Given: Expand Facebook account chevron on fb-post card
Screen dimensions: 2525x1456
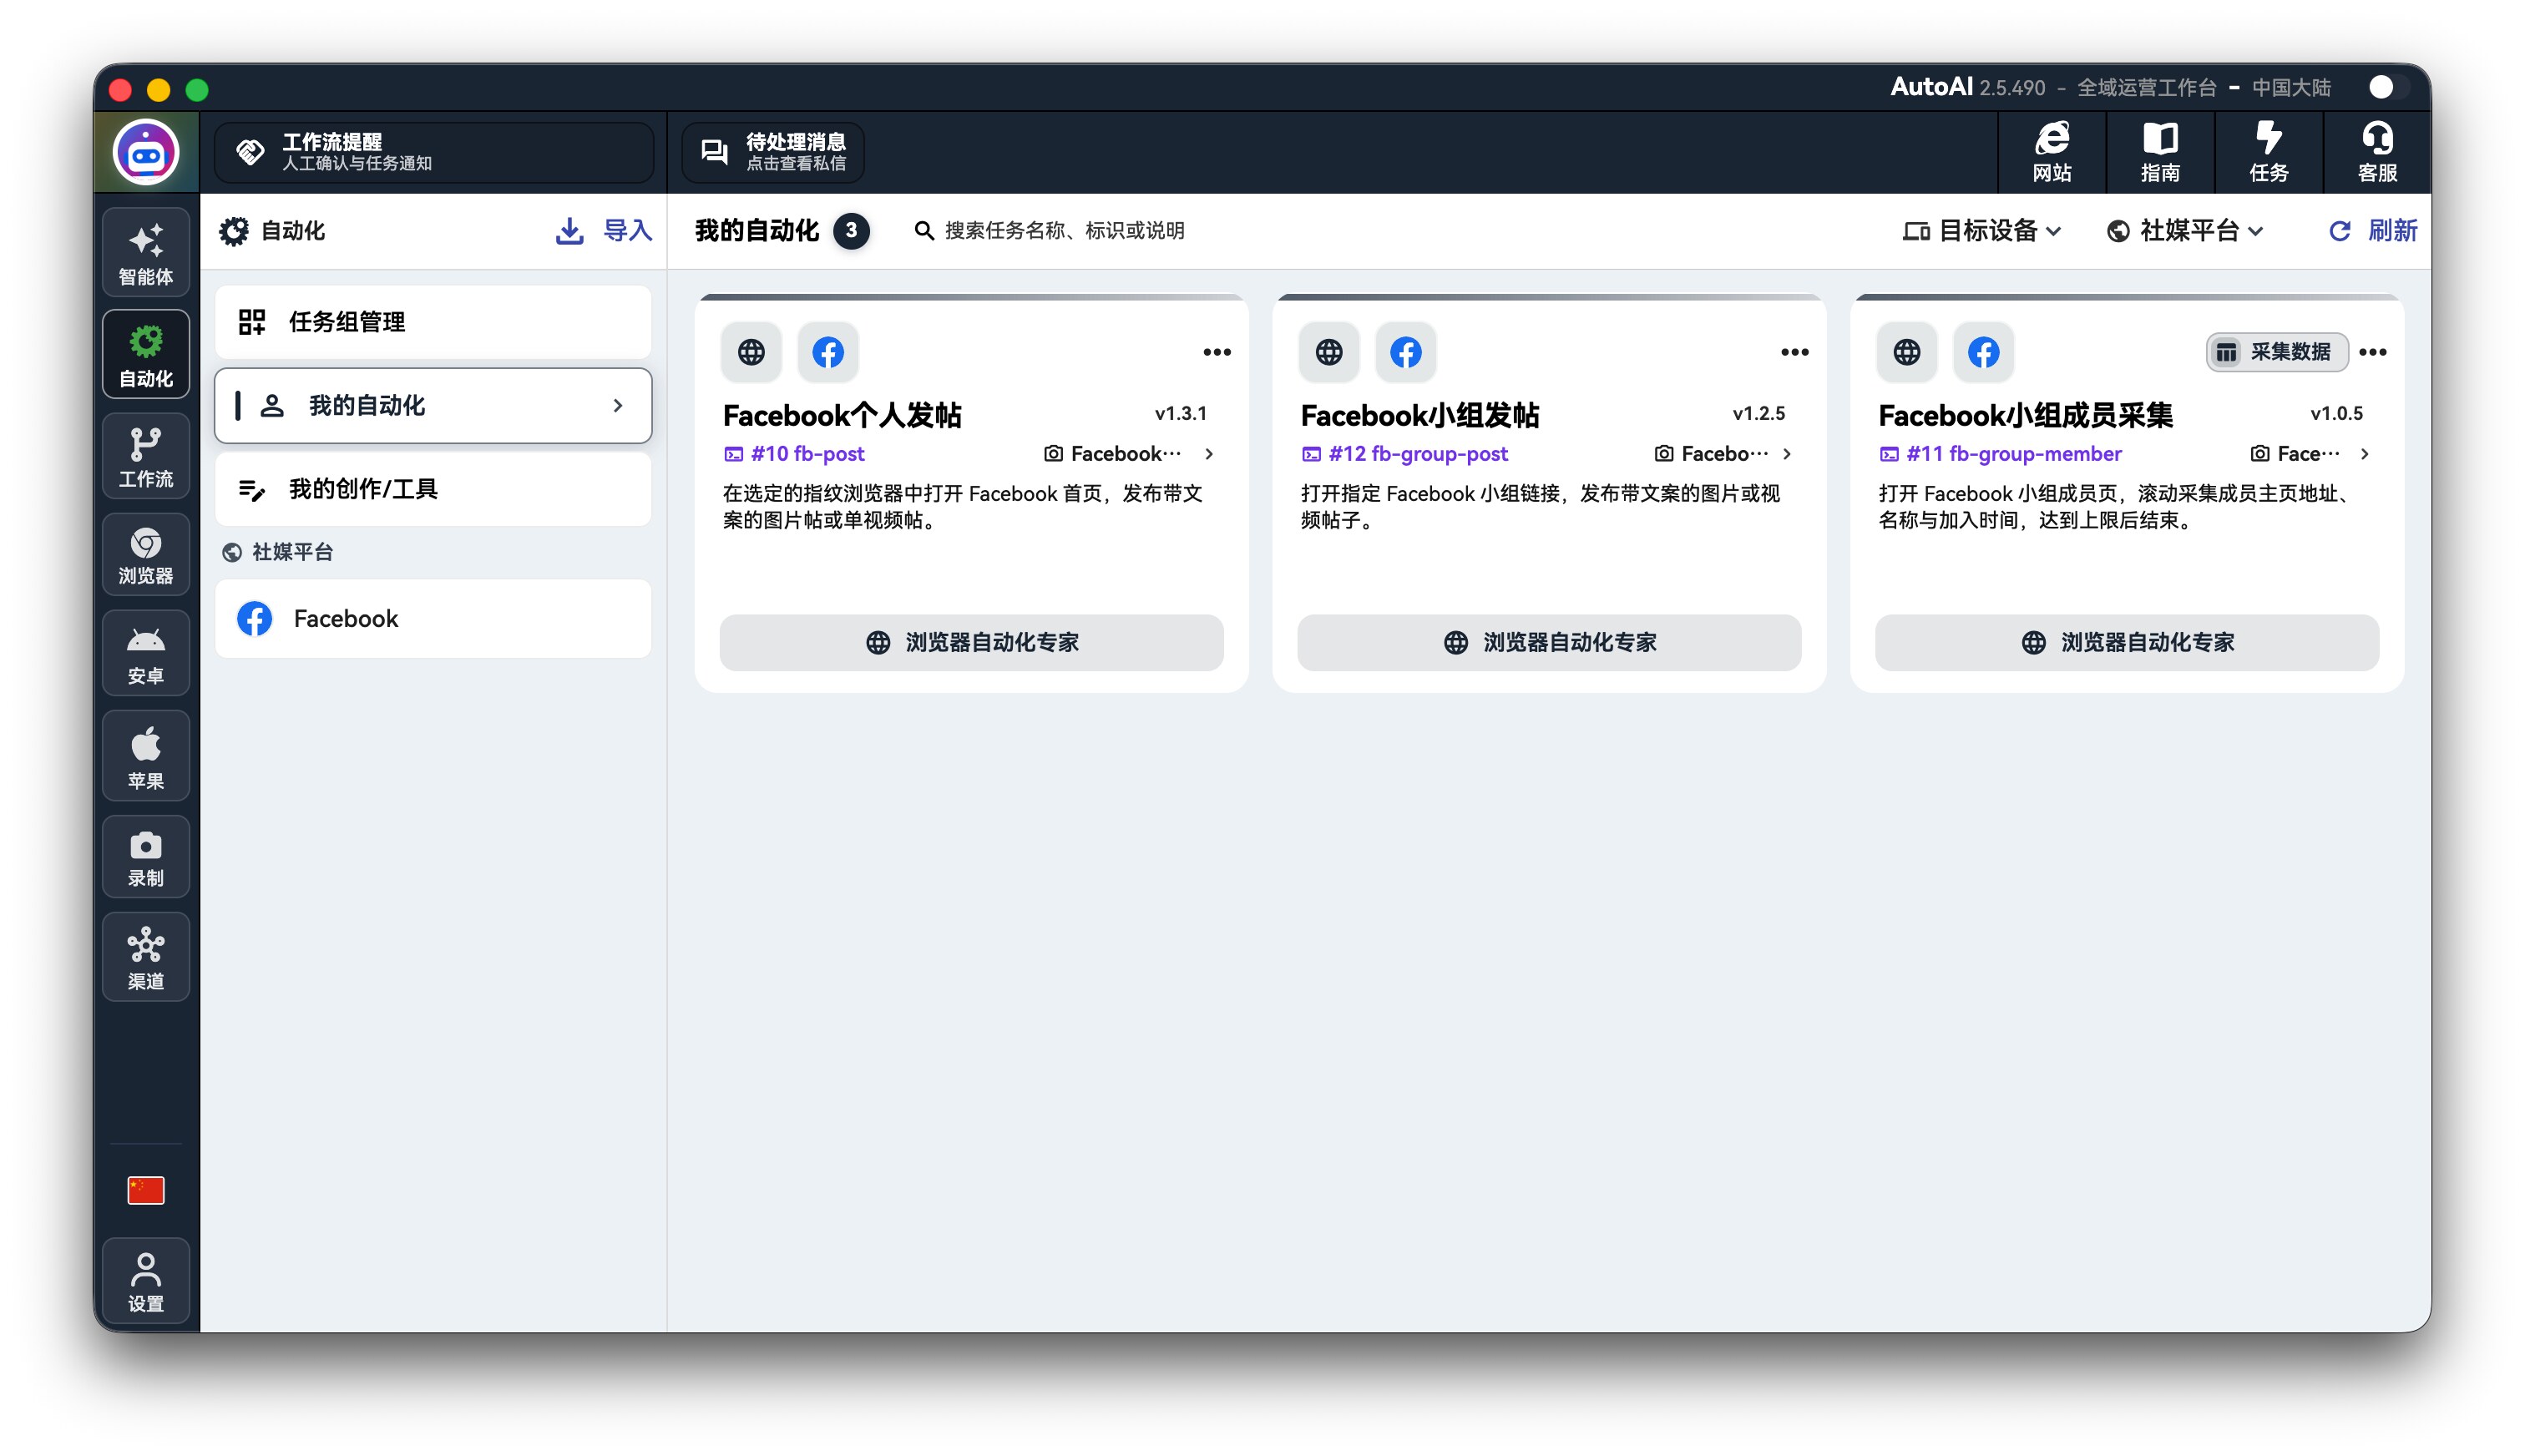Looking at the screenshot, I should [1209, 454].
